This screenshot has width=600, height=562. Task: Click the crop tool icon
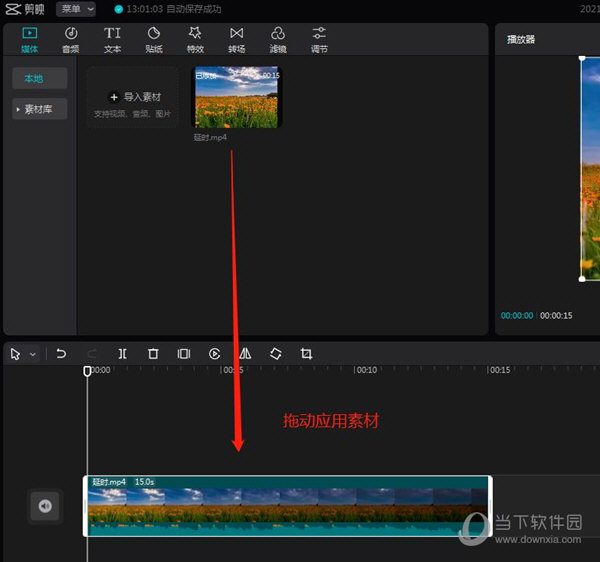coord(306,353)
